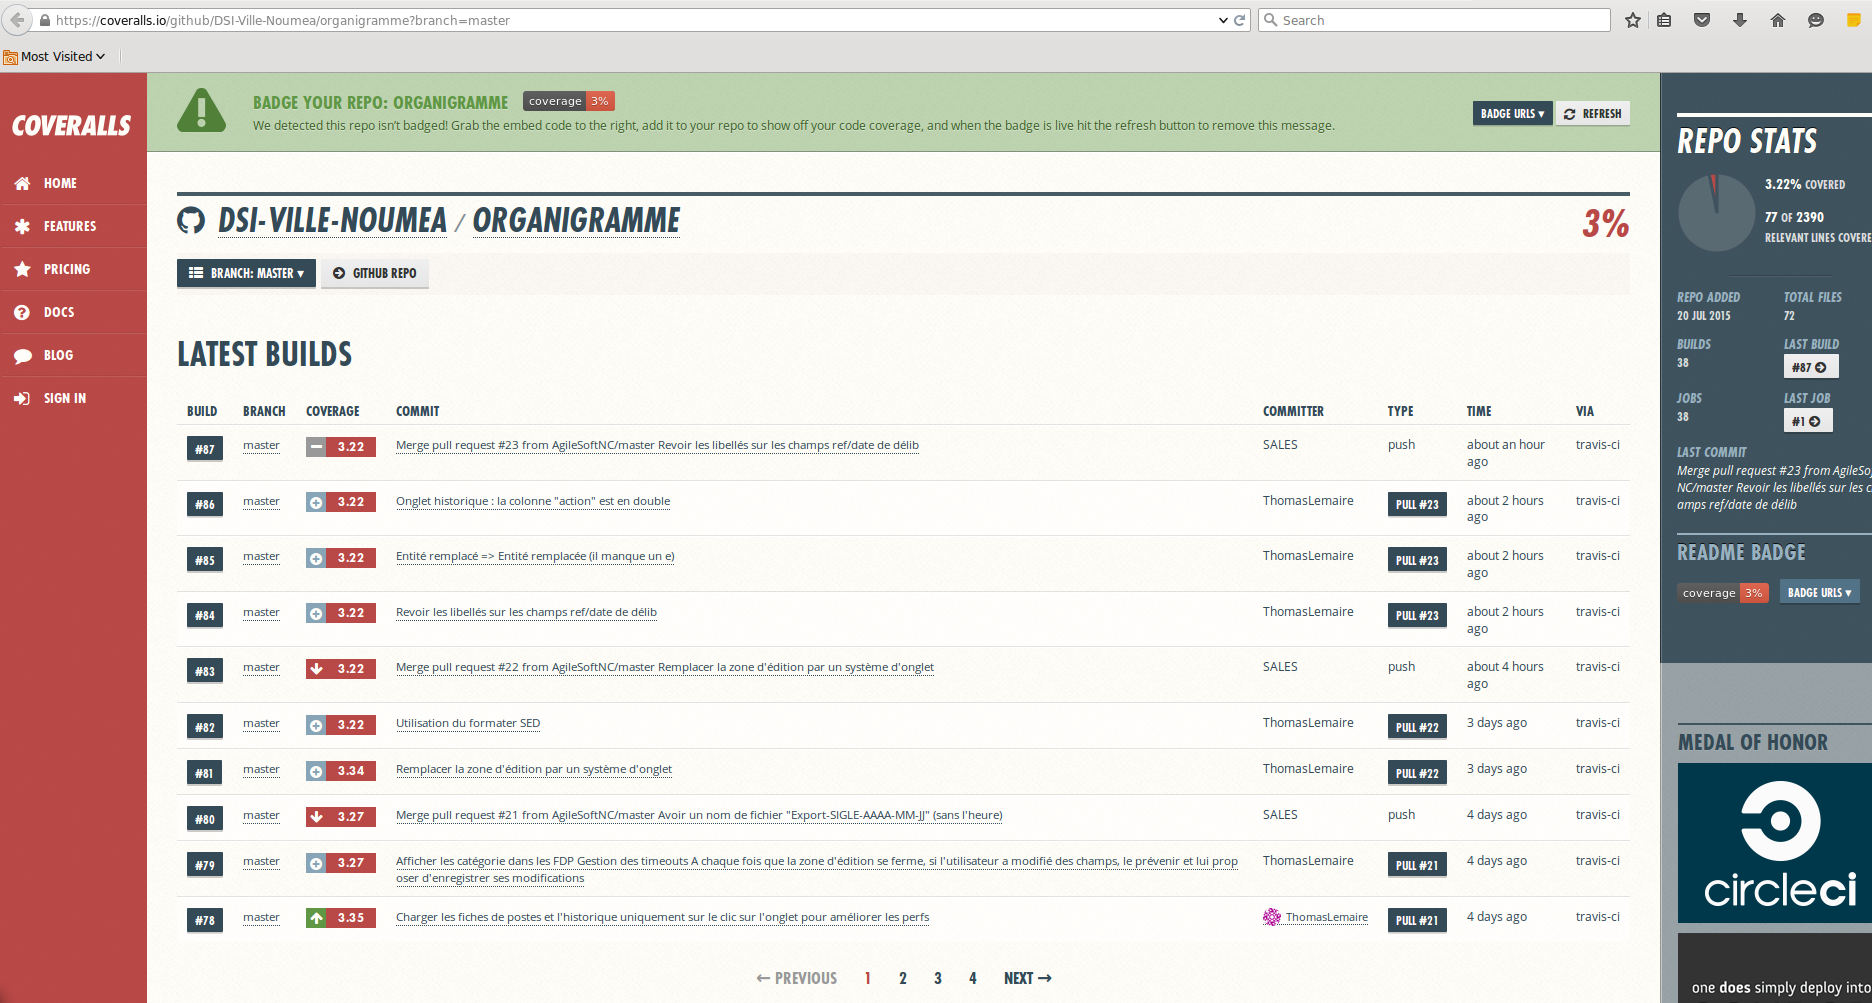This screenshot has width=1872, height=1003.
Task: Click ThomasLemaire avatar on build #78
Action: click(x=1271, y=917)
